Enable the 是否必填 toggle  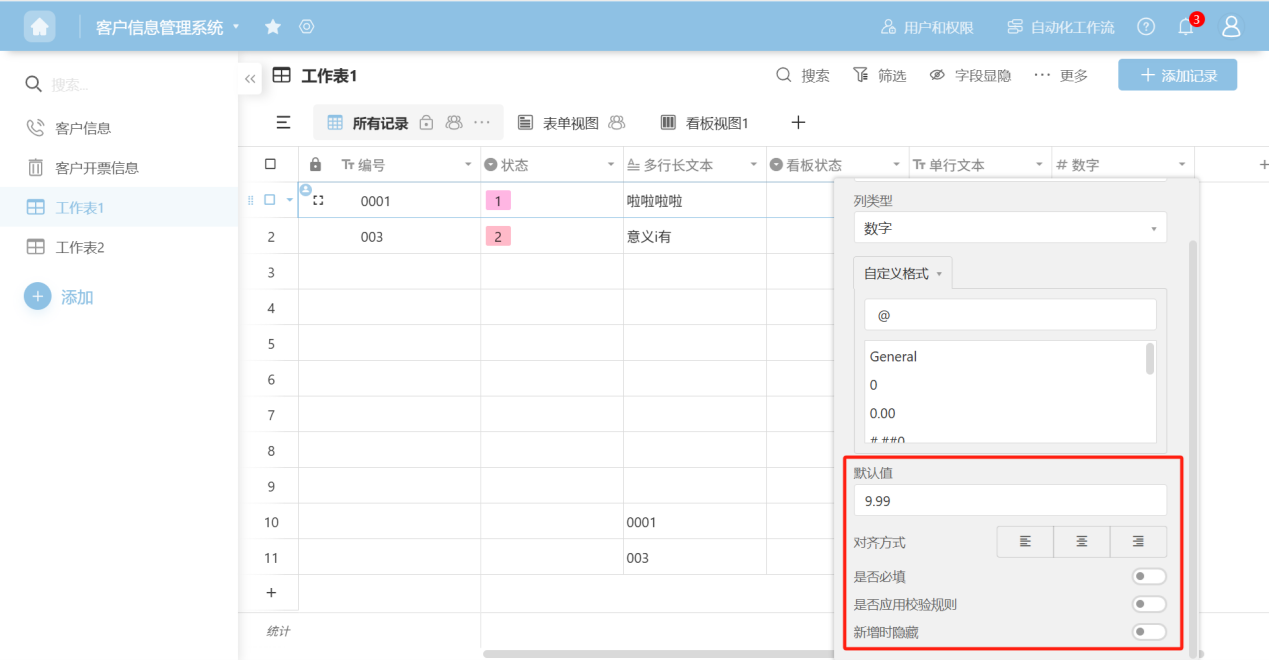point(1149,576)
